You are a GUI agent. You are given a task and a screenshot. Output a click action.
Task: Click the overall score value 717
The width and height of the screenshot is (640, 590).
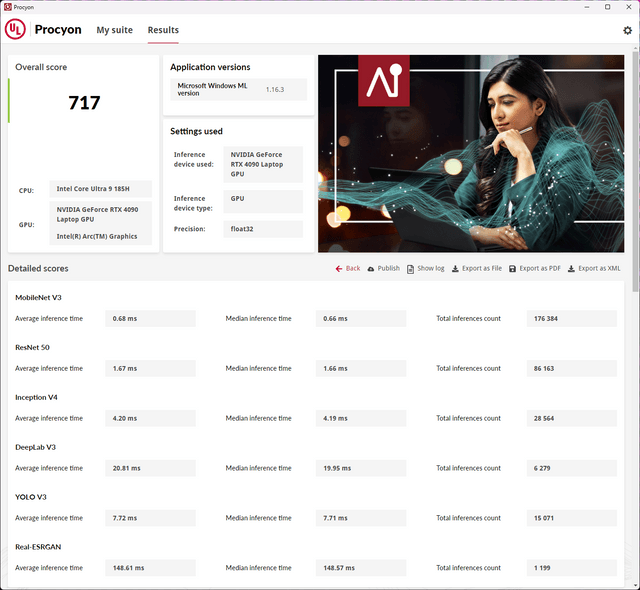[84, 102]
